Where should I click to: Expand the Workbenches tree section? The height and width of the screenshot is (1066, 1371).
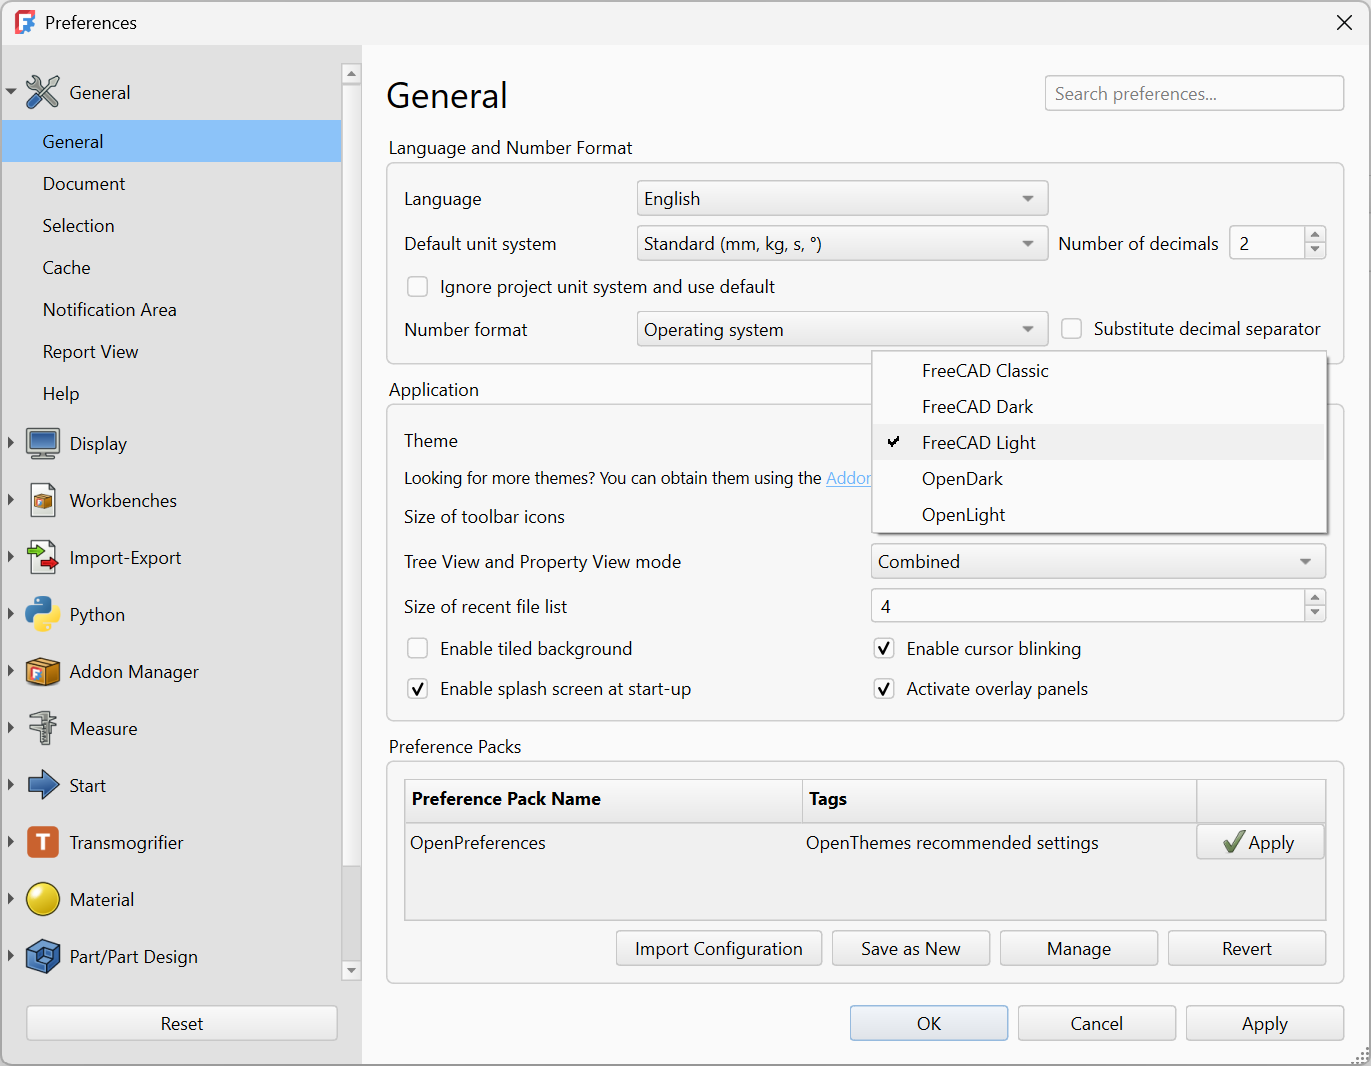coord(11,500)
